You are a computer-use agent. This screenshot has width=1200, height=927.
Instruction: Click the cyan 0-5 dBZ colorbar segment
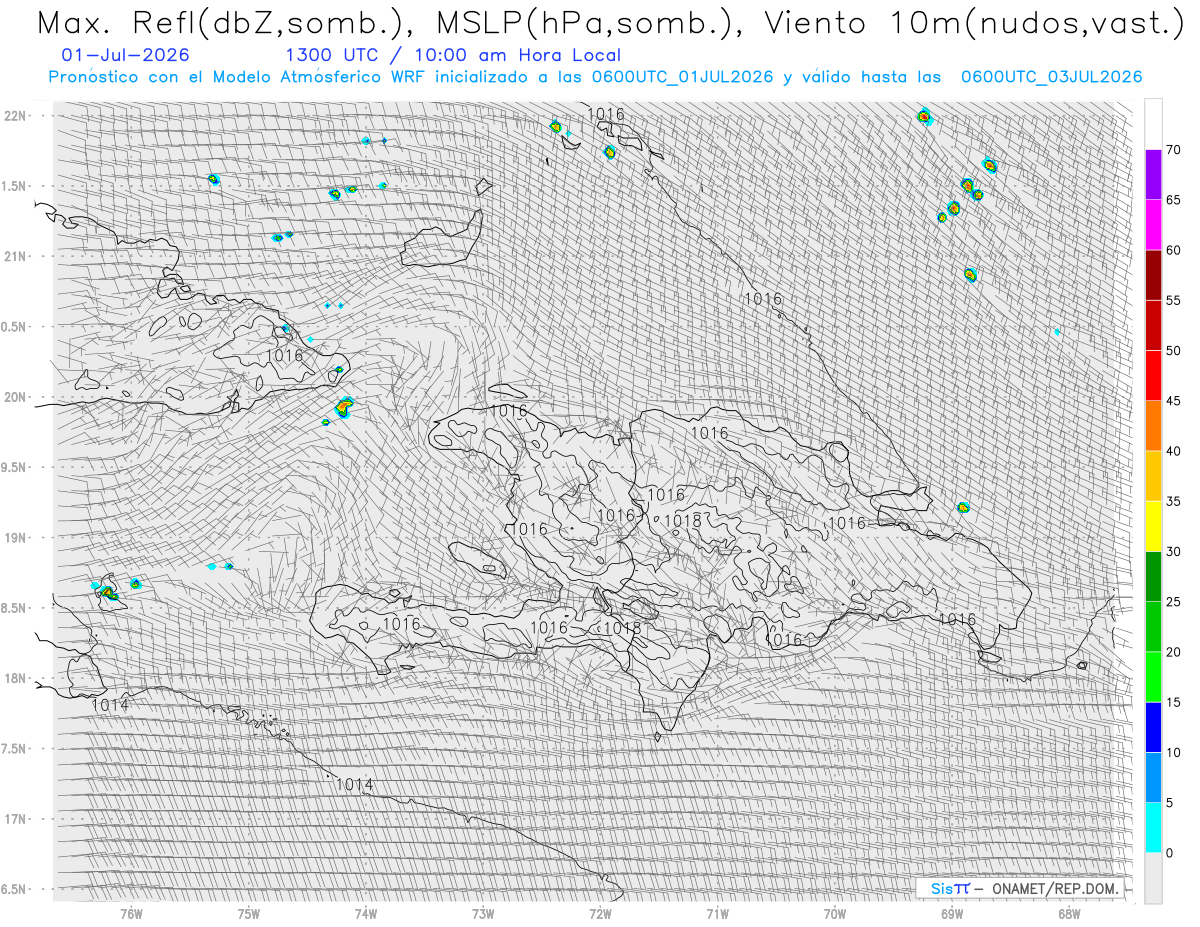pyautogui.click(x=1153, y=827)
